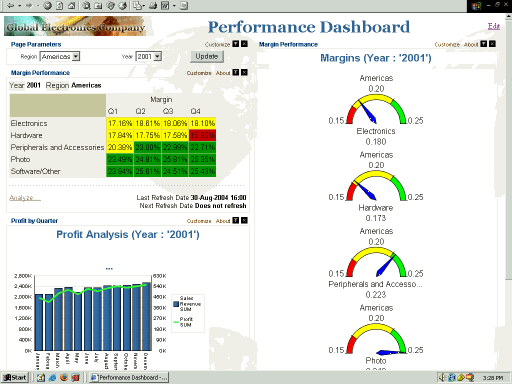Collapse the Margins gauge portlet
This screenshot has height=384, width=512.
pyautogui.click(x=484, y=44)
